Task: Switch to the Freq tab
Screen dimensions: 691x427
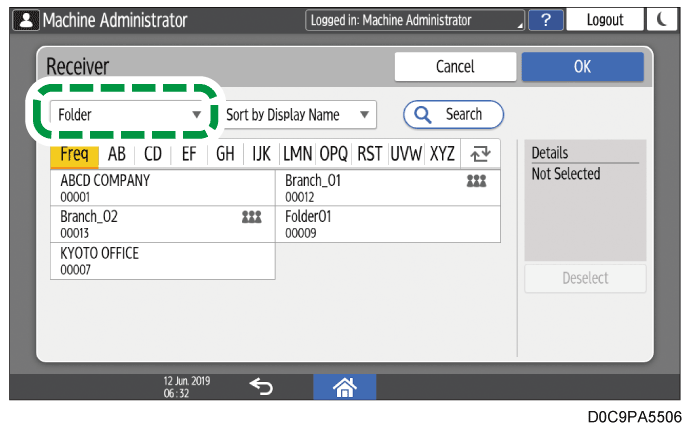Action: (x=74, y=154)
